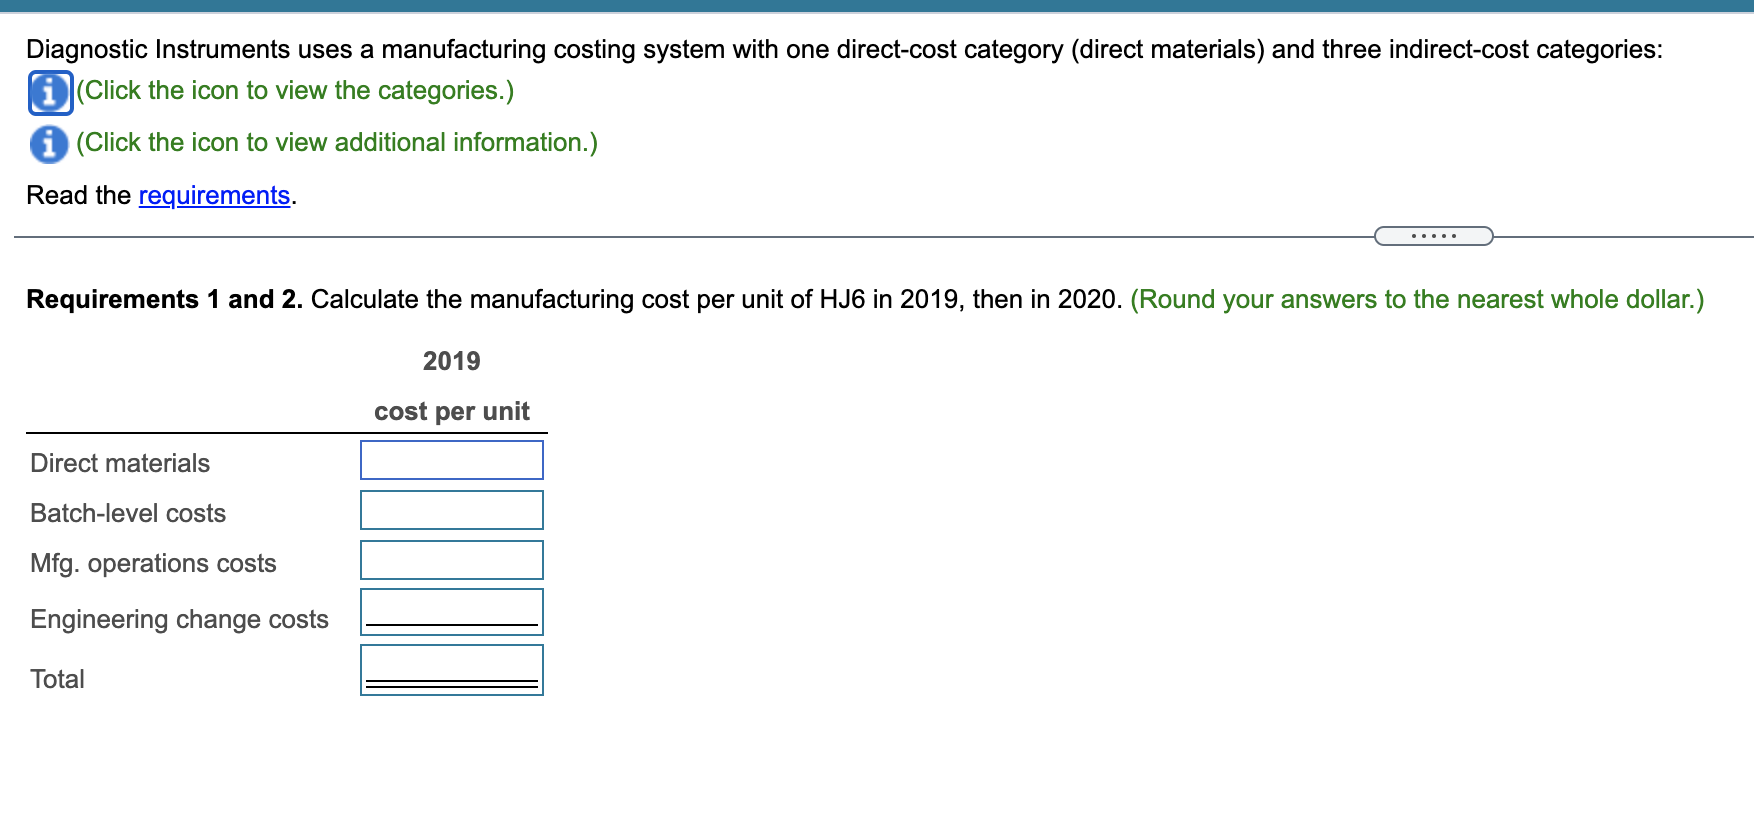The height and width of the screenshot is (834, 1754).
Task: Collapse the question section using the dotted control
Action: [x=1434, y=236]
